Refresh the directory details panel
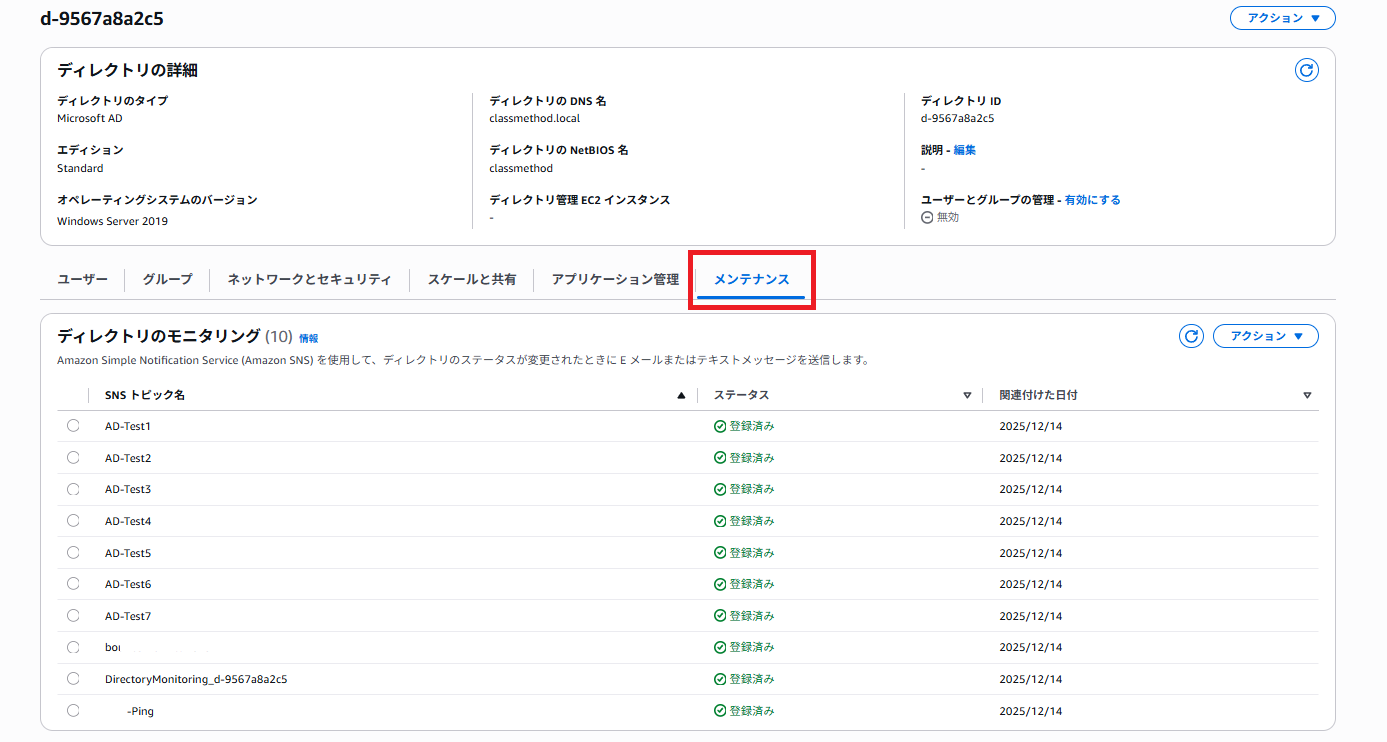This screenshot has height=742, width=1387. tap(1306, 70)
